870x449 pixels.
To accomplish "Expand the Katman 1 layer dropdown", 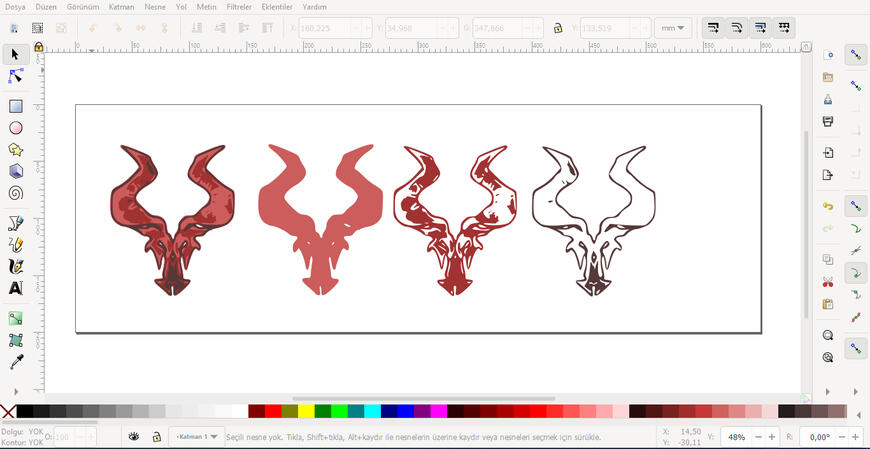I will coord(197,437).
